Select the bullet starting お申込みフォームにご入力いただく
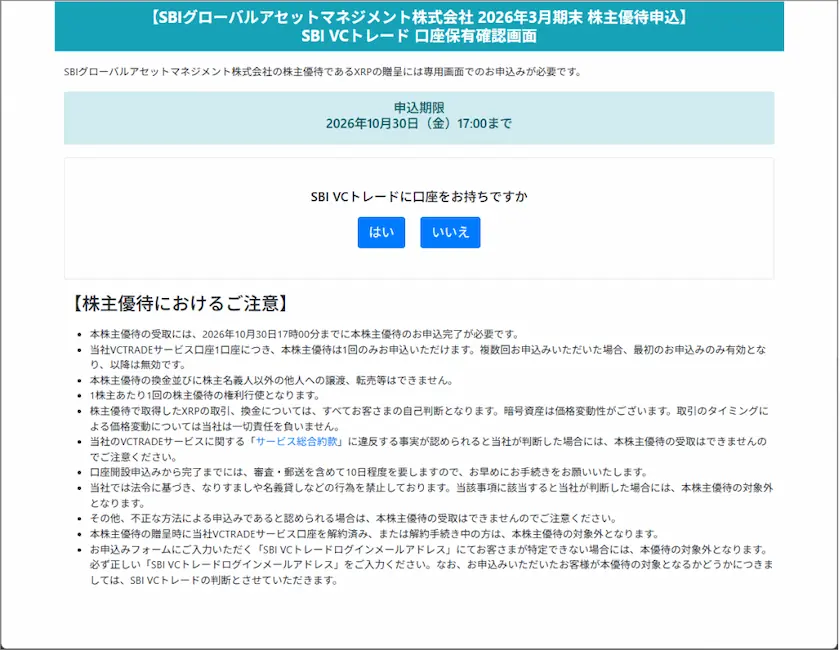Viewport: 840px width, 650px height. 431,565
